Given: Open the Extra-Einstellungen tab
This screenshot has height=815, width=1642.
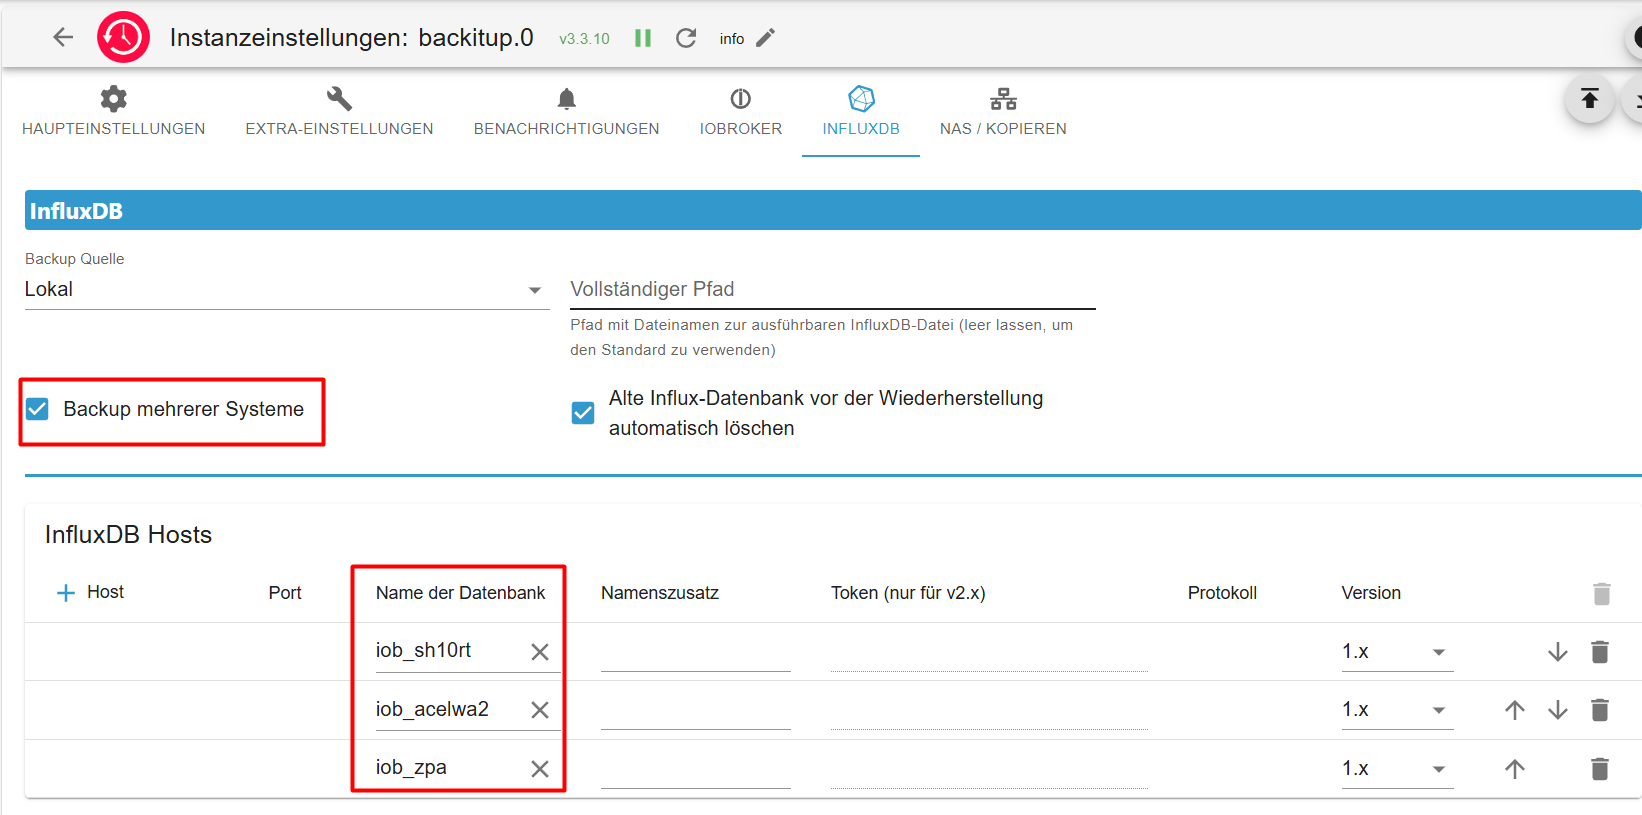Looking at the screenshot, I should pyautogui.click(x=340, y=112).
